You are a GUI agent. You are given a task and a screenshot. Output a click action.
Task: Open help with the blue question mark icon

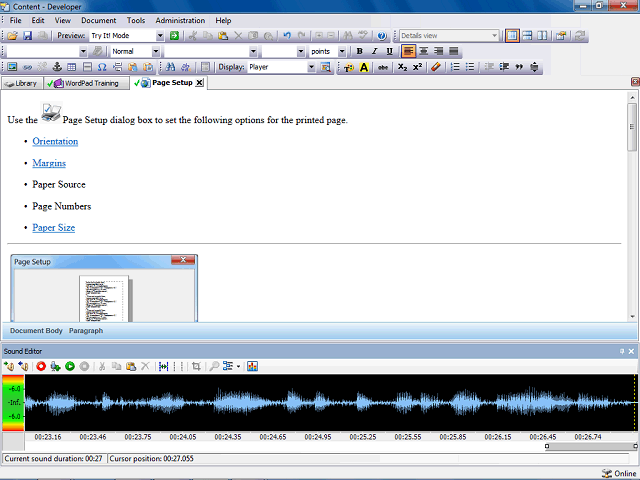(382, 36)
